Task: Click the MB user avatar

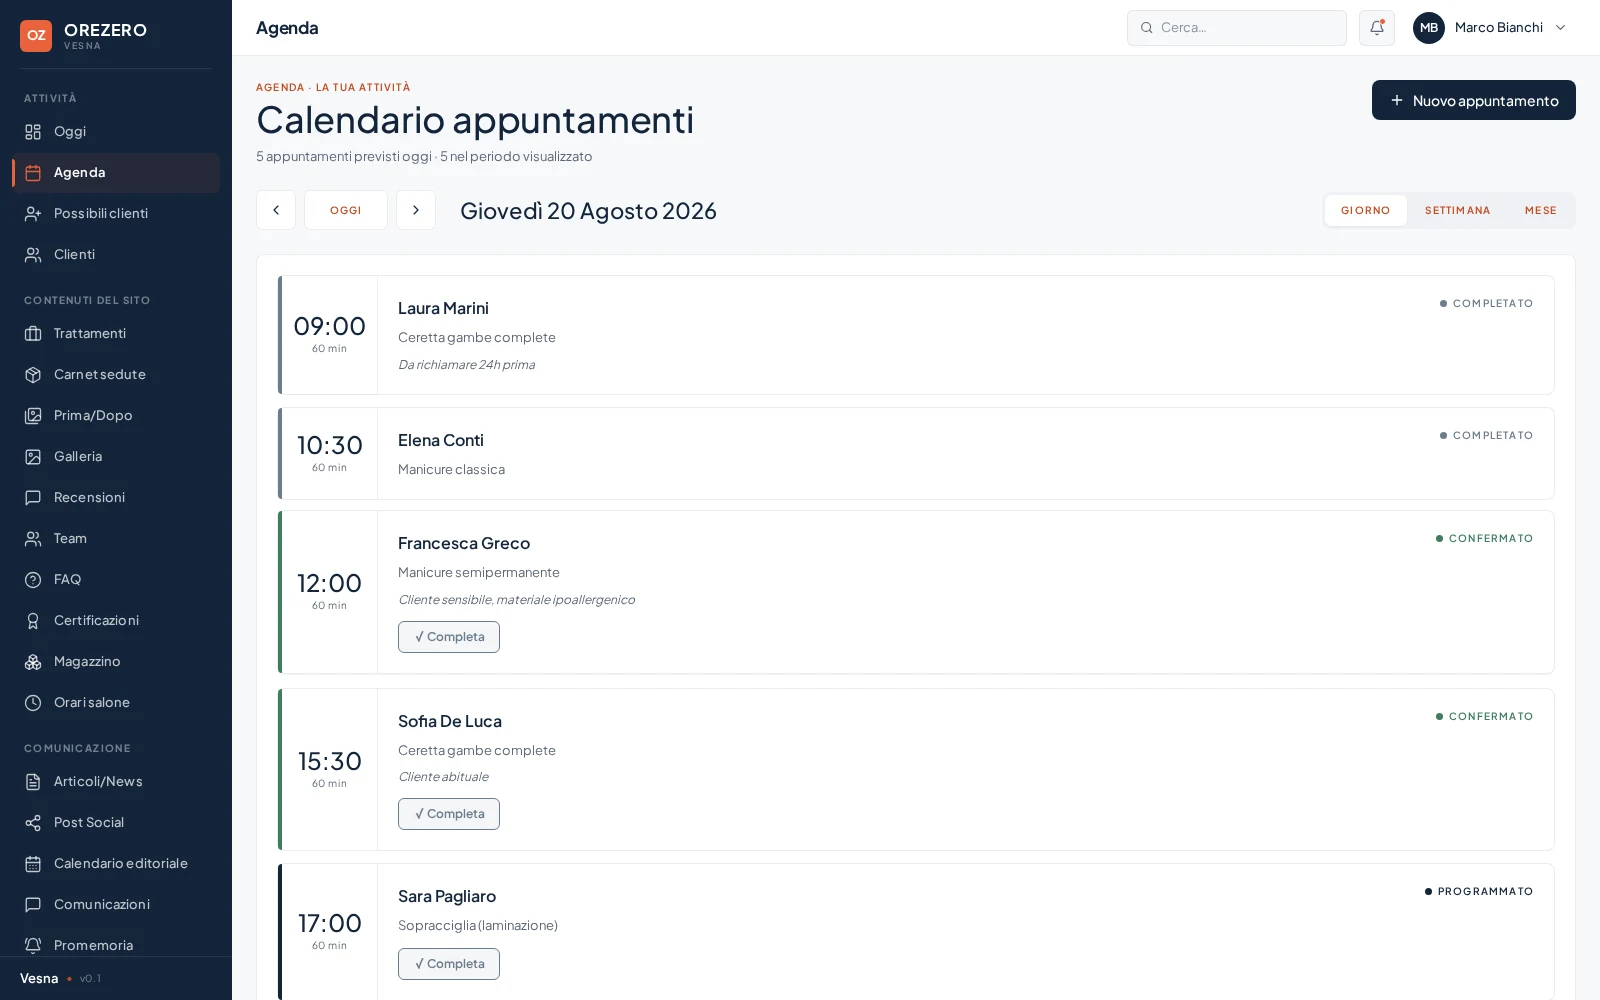Action: click(1429, 28)
